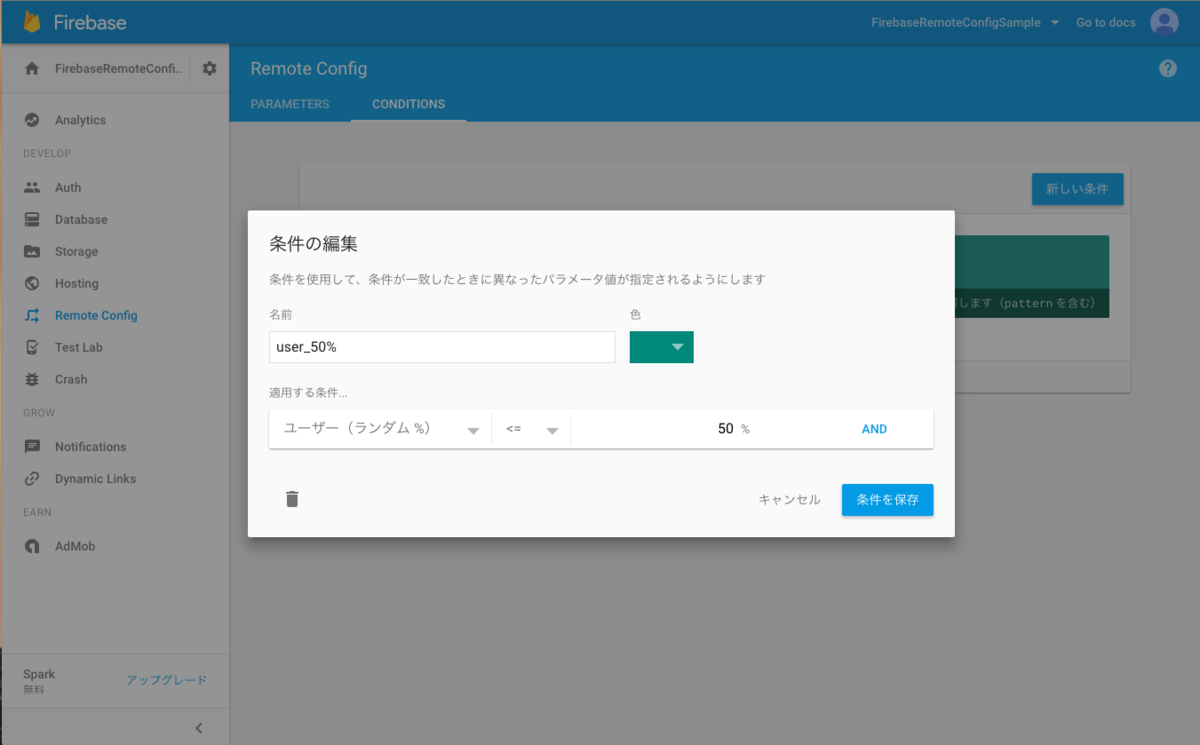Click the 条件を保存 save button

pos(887,499)
